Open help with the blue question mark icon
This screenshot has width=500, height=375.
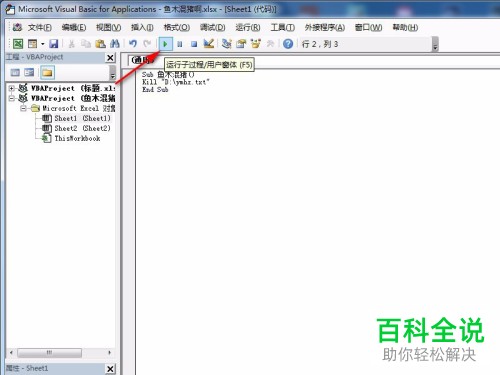[288, 44]
